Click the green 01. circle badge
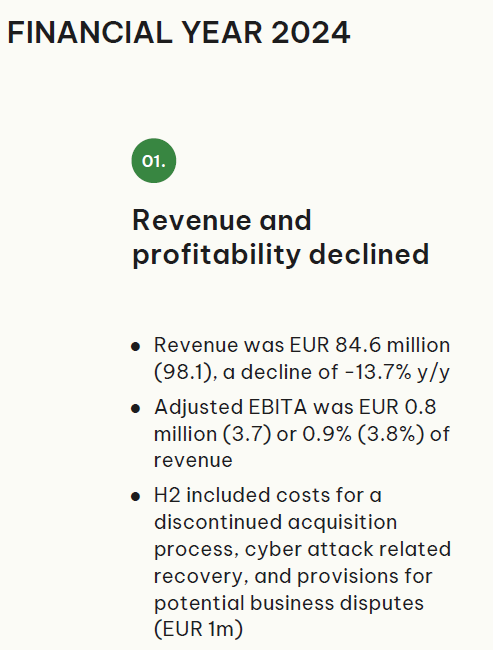The width and height of the screenshot is (493, 650). 154,161
